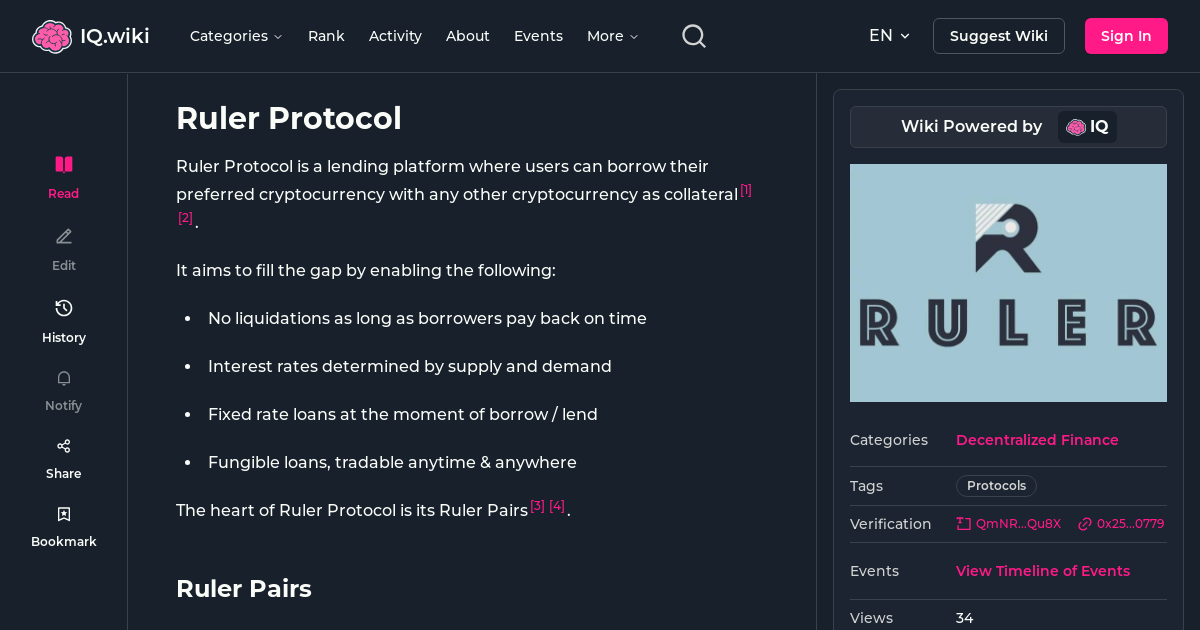
Task: Open the search magnifier icon
Action: pyautogui.click(x=693, y=35)
